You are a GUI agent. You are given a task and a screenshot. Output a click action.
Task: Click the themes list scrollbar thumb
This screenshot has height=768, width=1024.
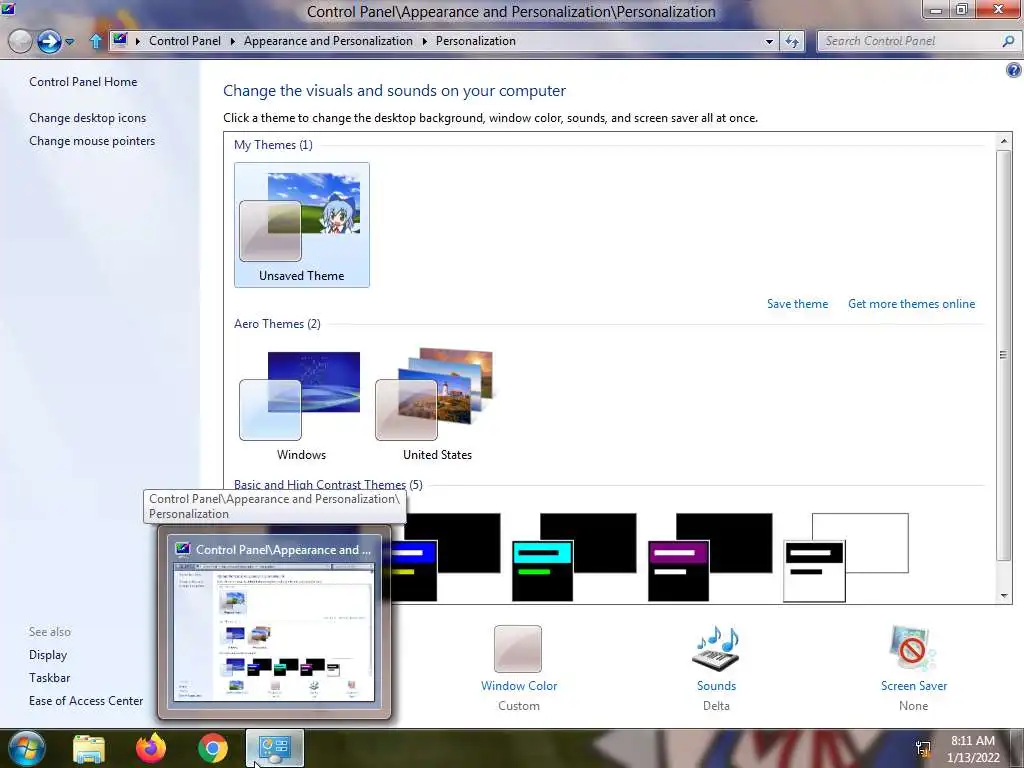click(x=1004, y=355)
